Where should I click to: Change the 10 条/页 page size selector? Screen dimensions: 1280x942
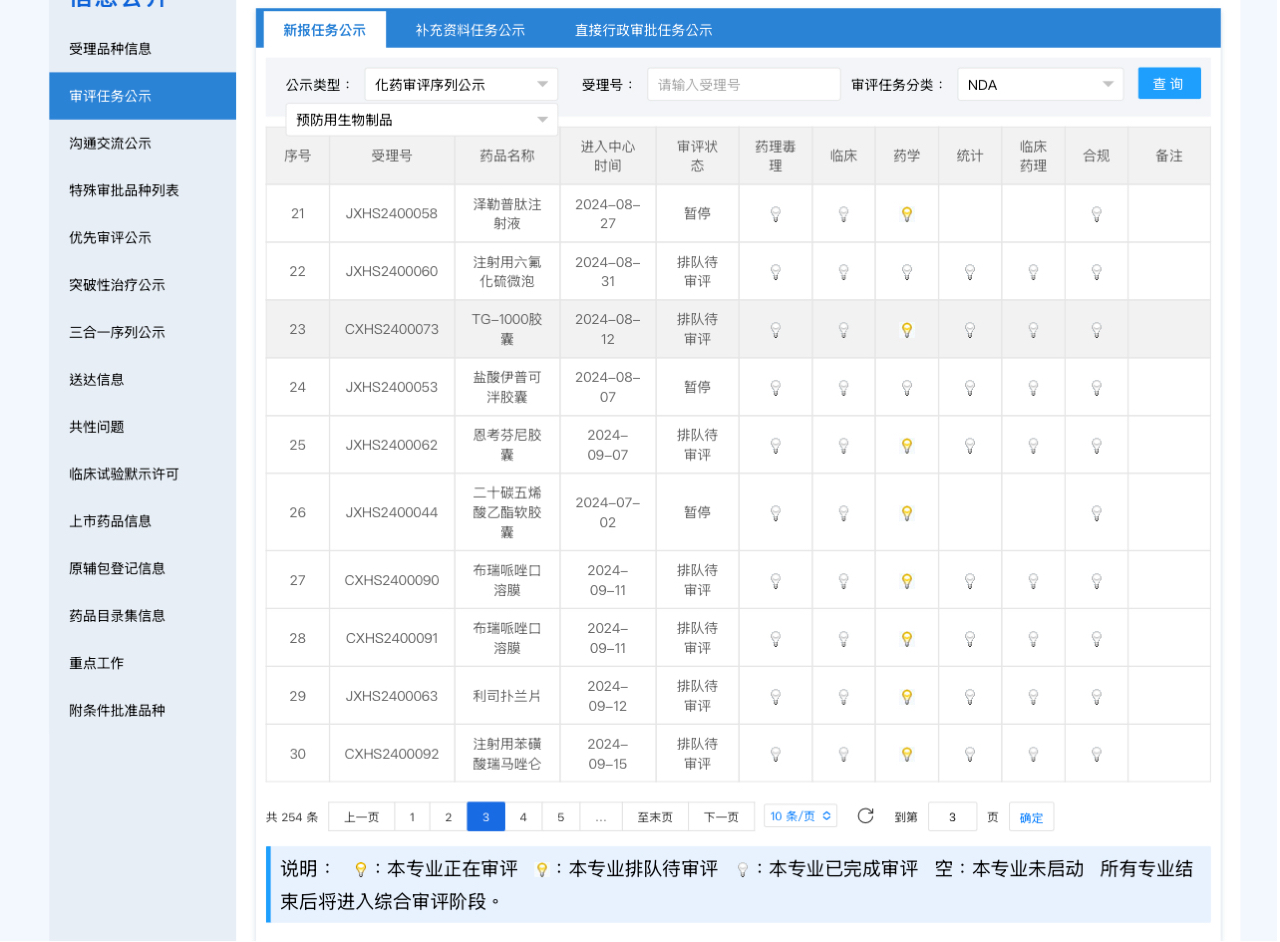(800, 816)
